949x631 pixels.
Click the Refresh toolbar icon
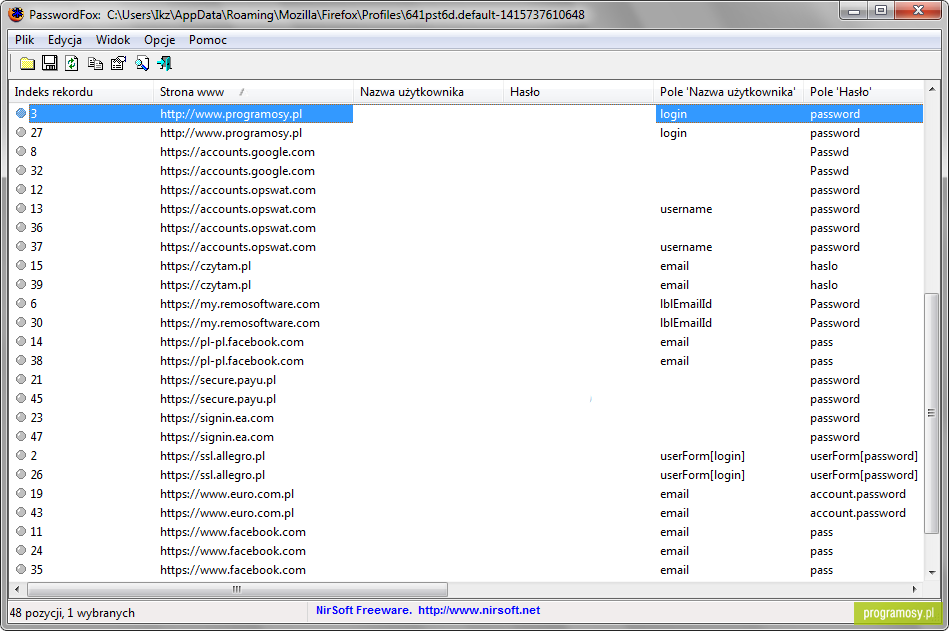(72, 64)
